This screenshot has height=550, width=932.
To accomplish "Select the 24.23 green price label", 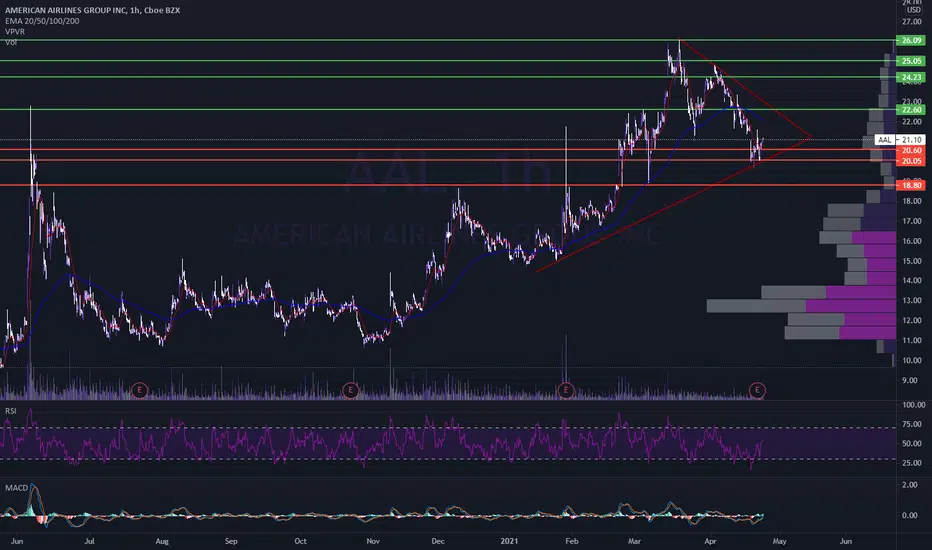I will (911, 77).
